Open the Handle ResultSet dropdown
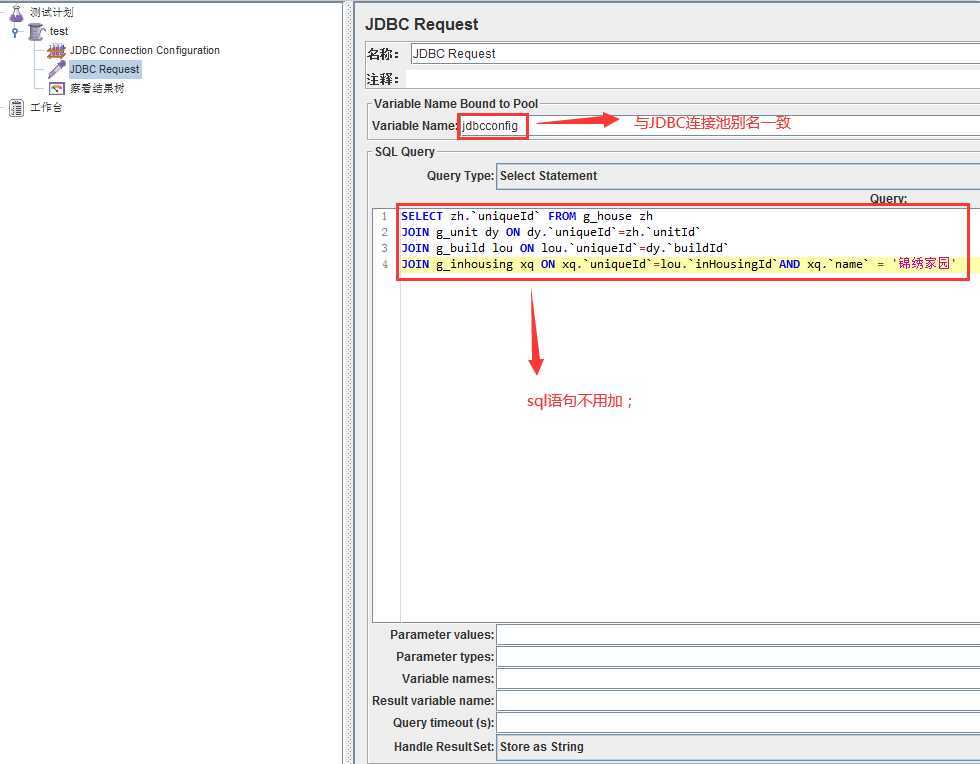The image size is (980, 764). (x=738, y=747)
